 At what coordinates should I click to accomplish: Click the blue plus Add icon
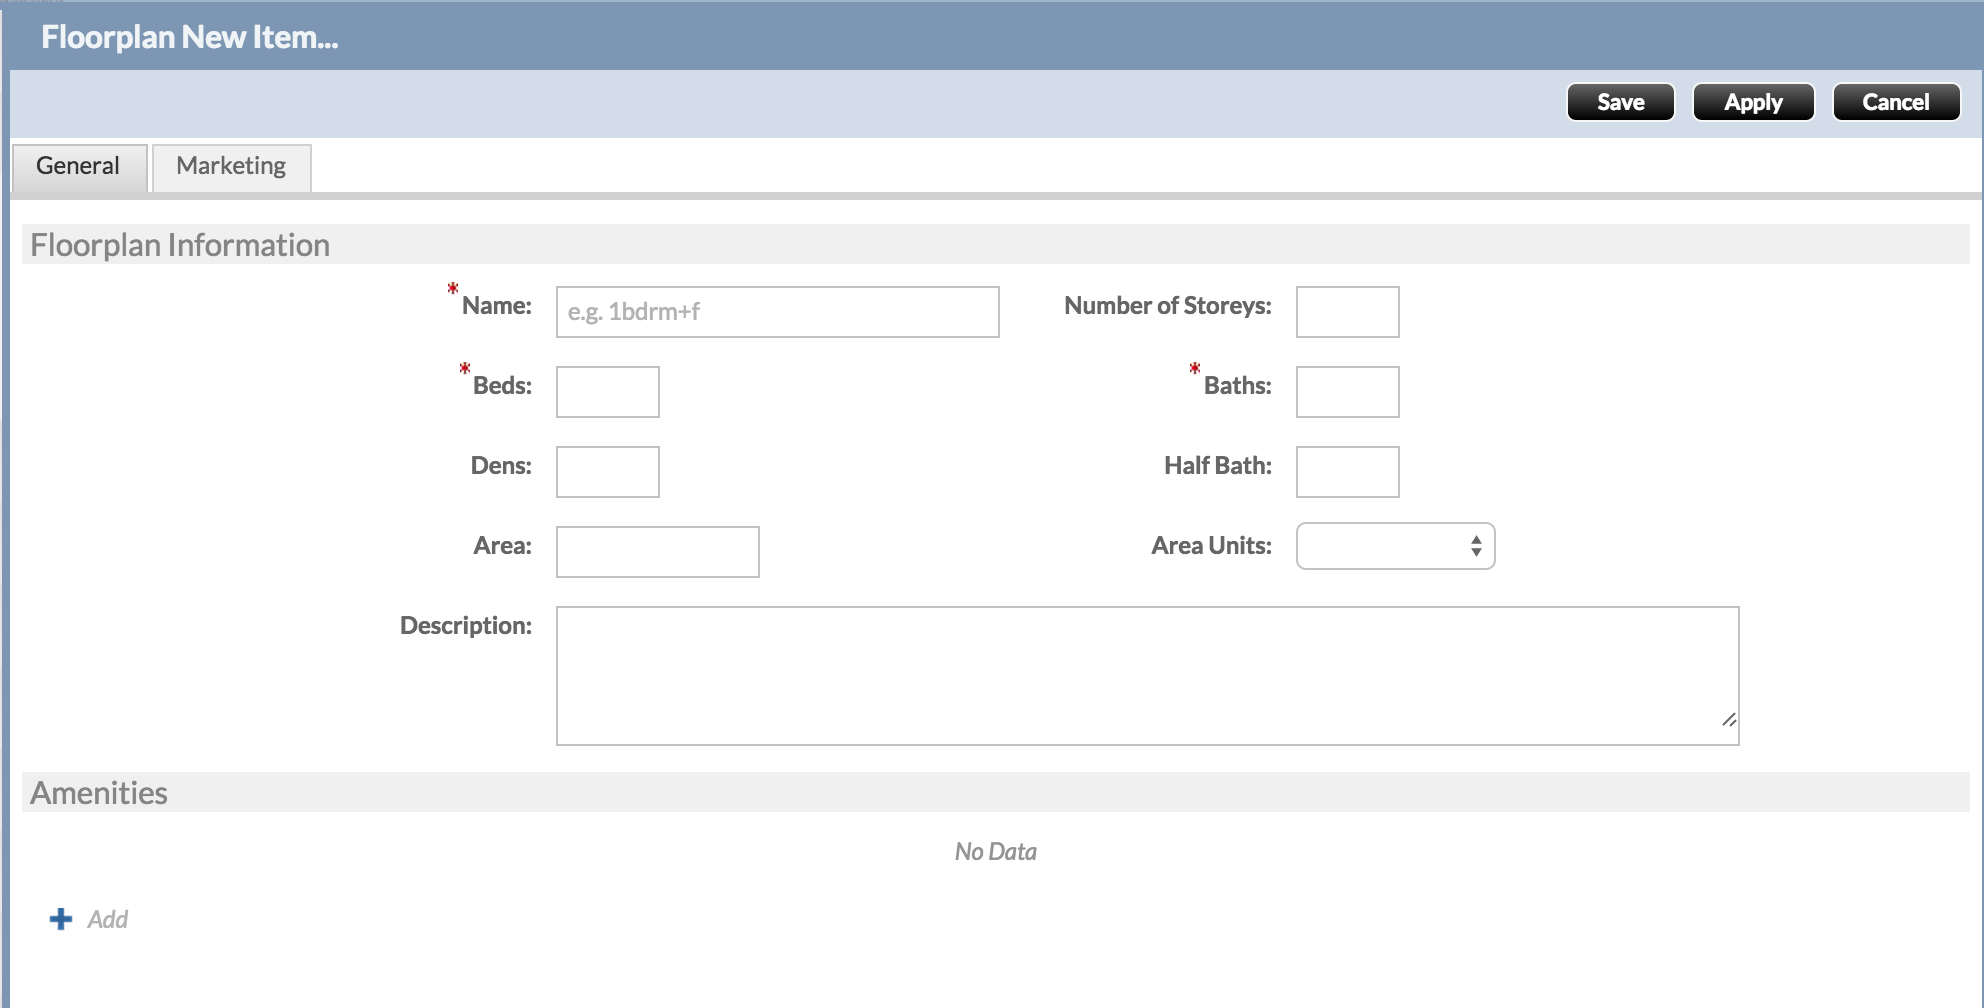(x=61, y=919)
